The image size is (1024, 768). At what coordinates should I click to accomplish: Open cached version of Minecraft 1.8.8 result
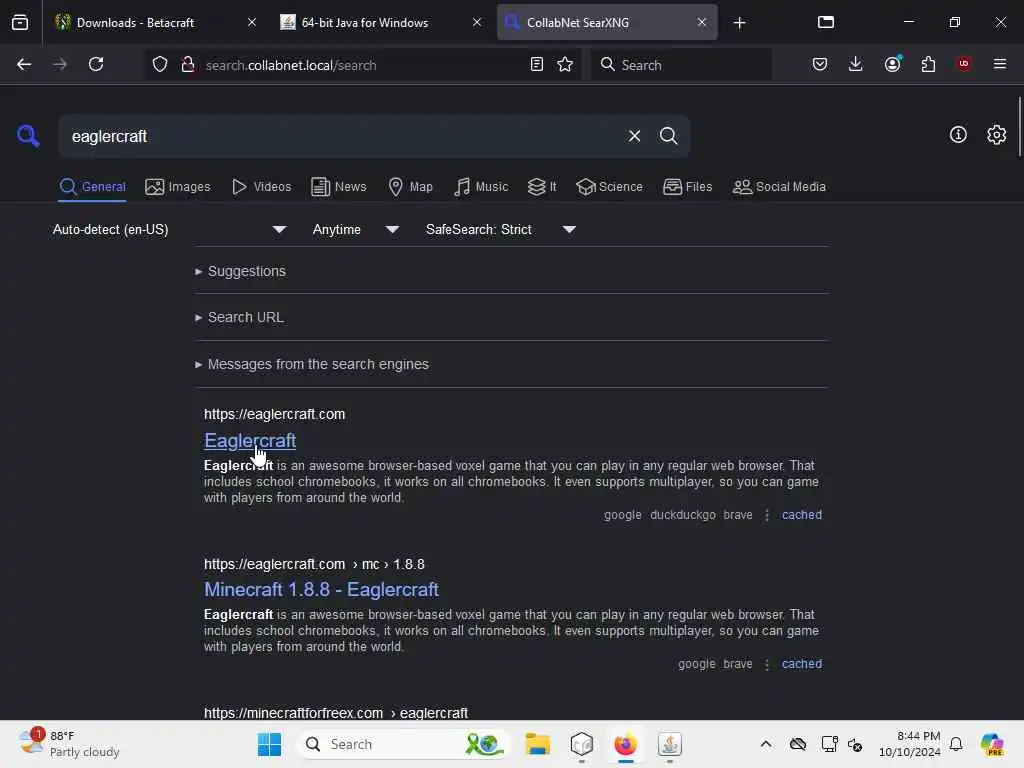tap(802, 664)
